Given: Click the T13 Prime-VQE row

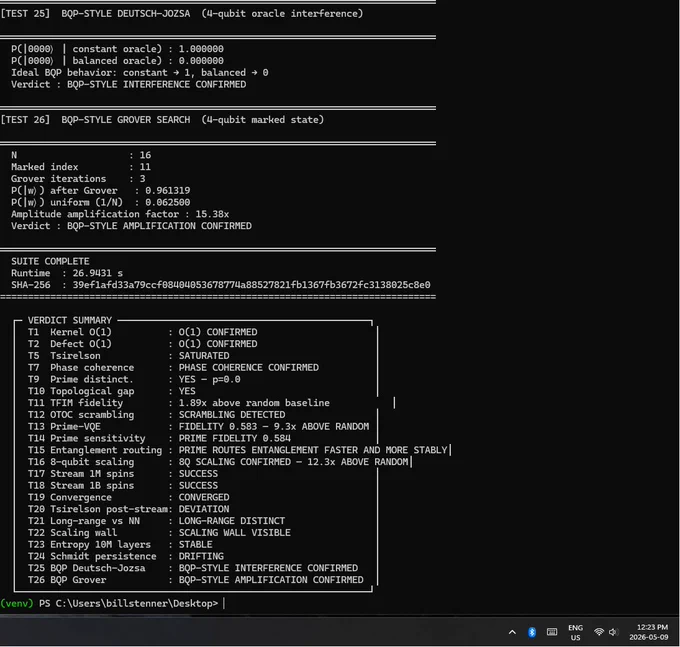Looking at the screenshot, I should coord(199,426).
